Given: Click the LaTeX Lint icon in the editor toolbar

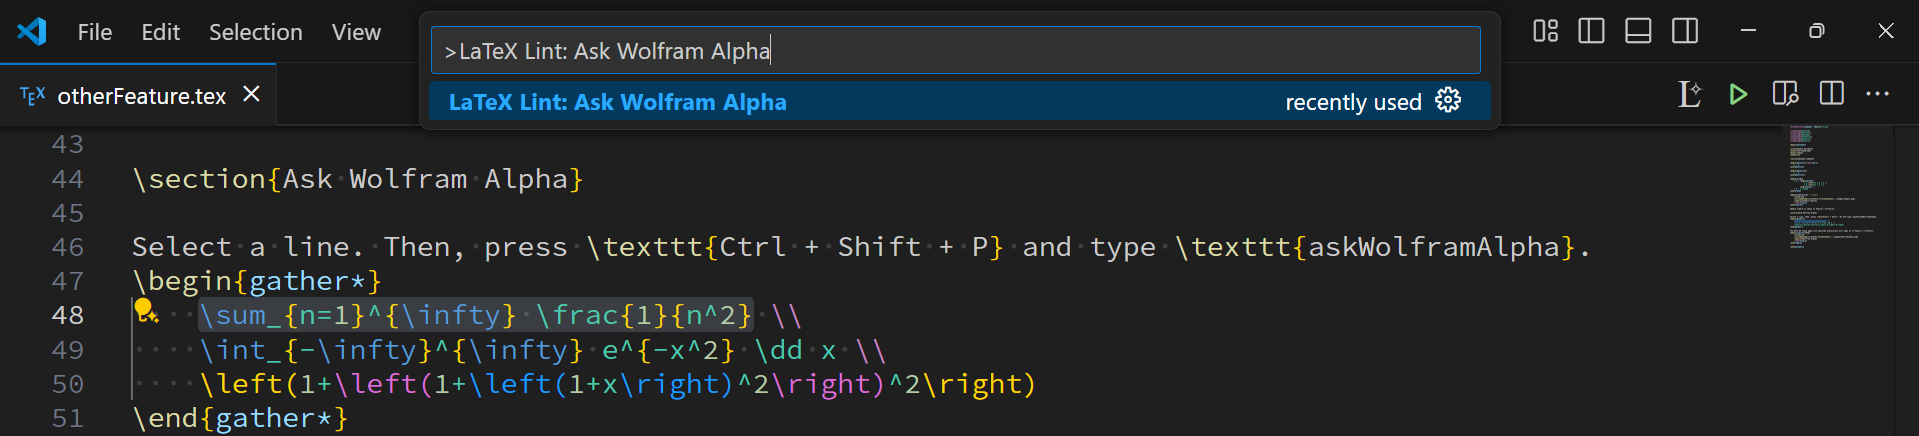Looking at the screenshot, I should coord(1689,94).
